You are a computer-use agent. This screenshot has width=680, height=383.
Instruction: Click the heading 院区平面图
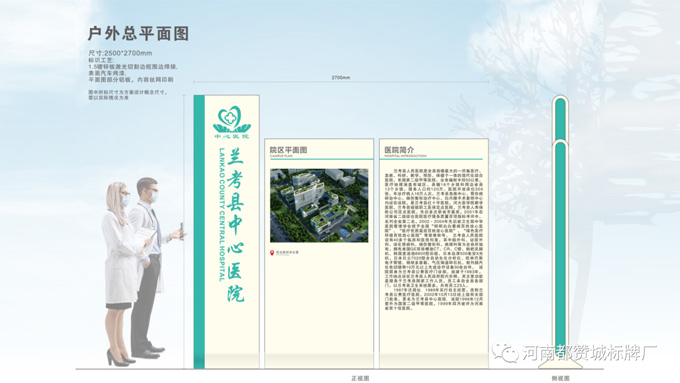(288, 150)
